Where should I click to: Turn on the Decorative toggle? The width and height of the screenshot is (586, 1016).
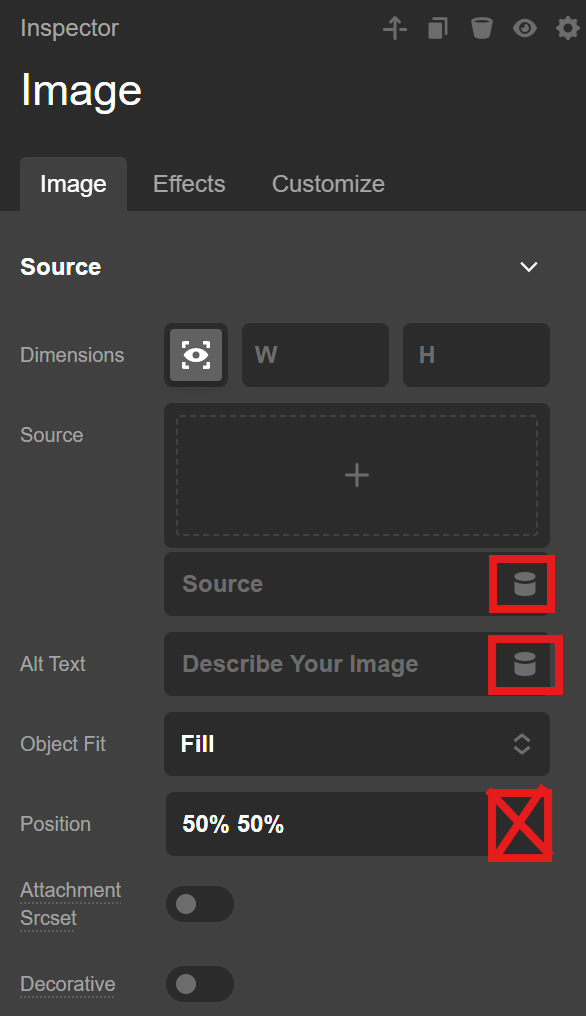pos(200,984)
